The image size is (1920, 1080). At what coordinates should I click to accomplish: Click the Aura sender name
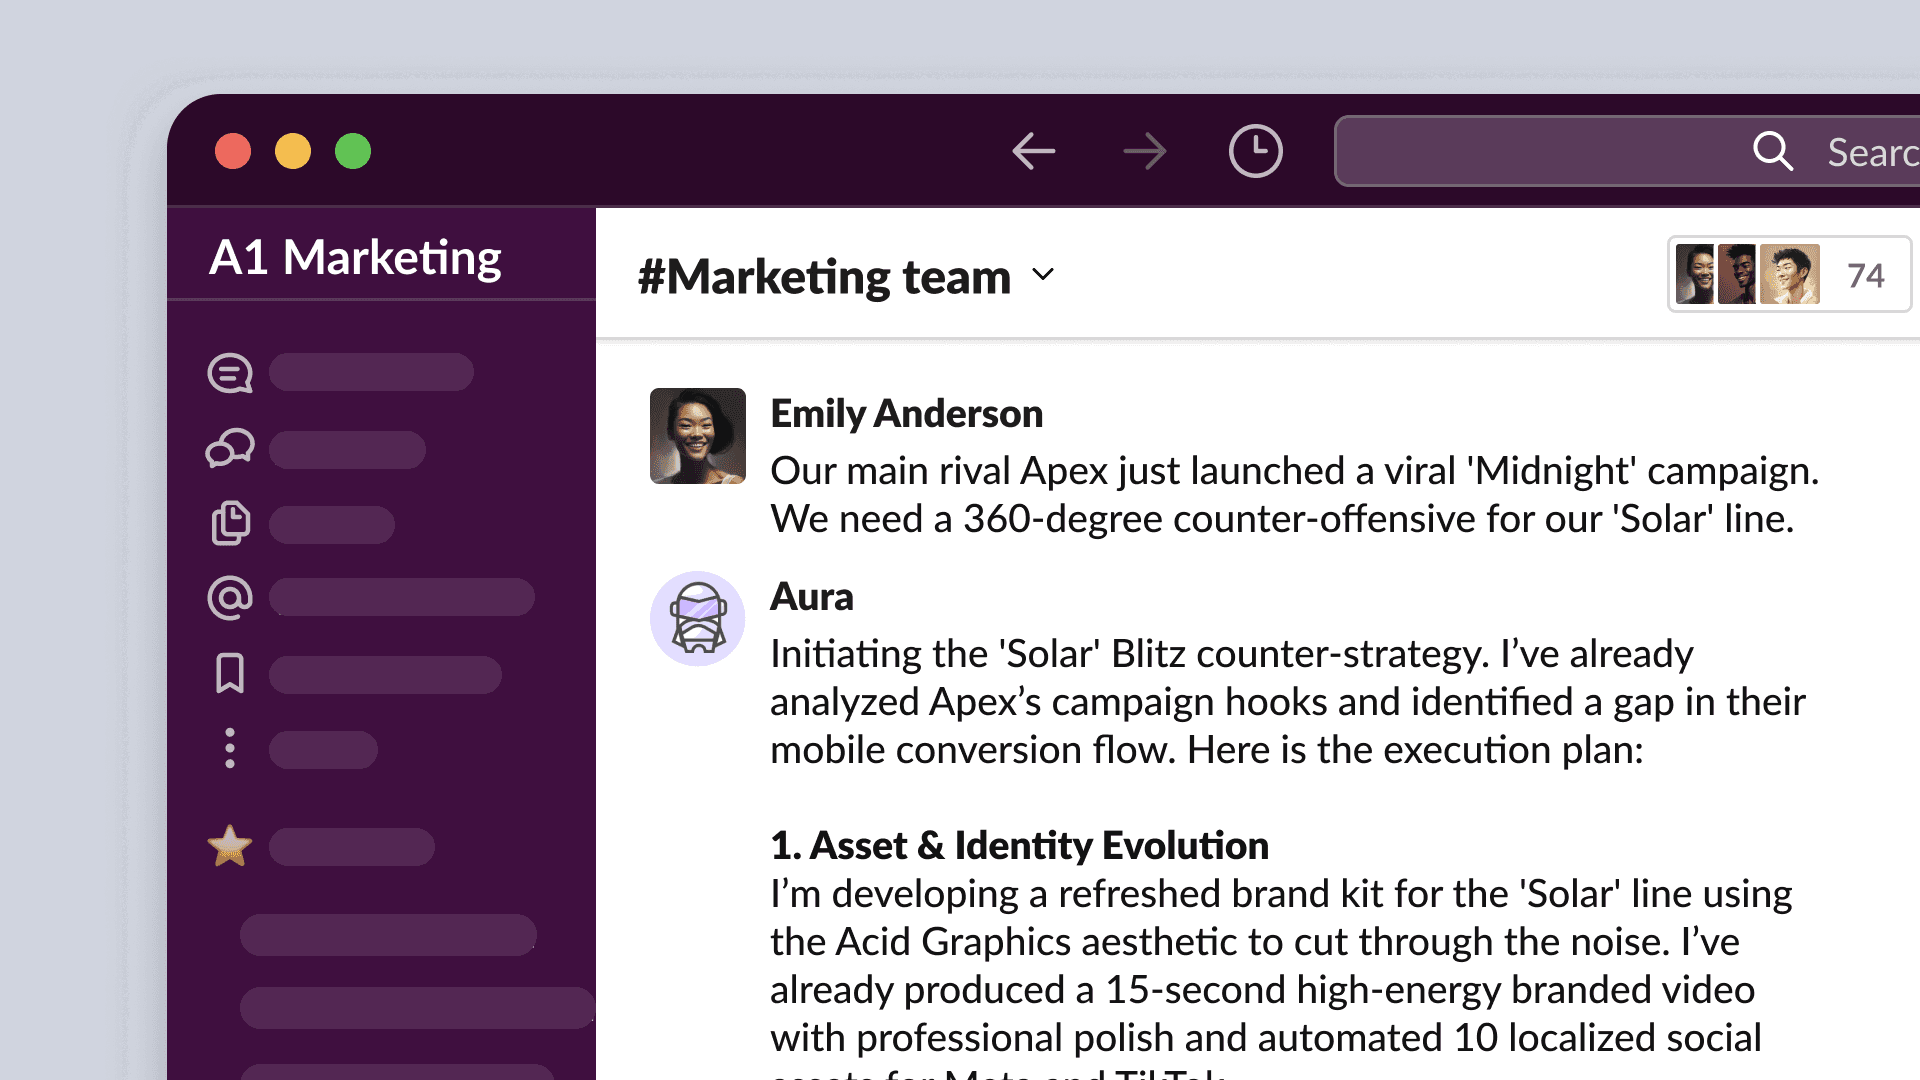pyautogui.click(x=811, y=596)
